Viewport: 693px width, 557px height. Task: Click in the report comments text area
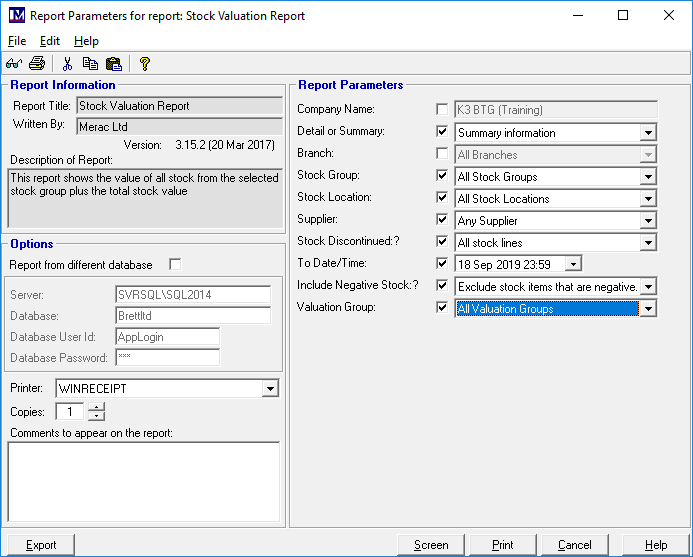[143, 483]
